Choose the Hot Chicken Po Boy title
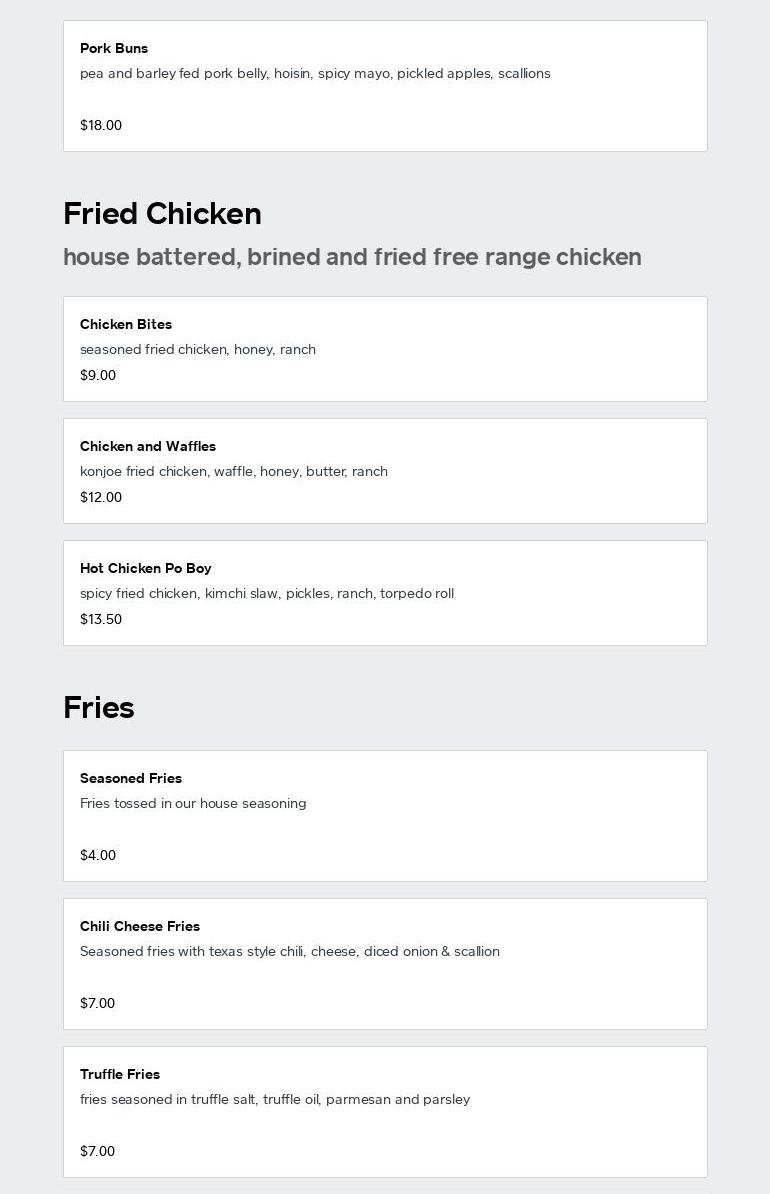The height and width of the screenshot is (1194, 770). coord(146,568)
